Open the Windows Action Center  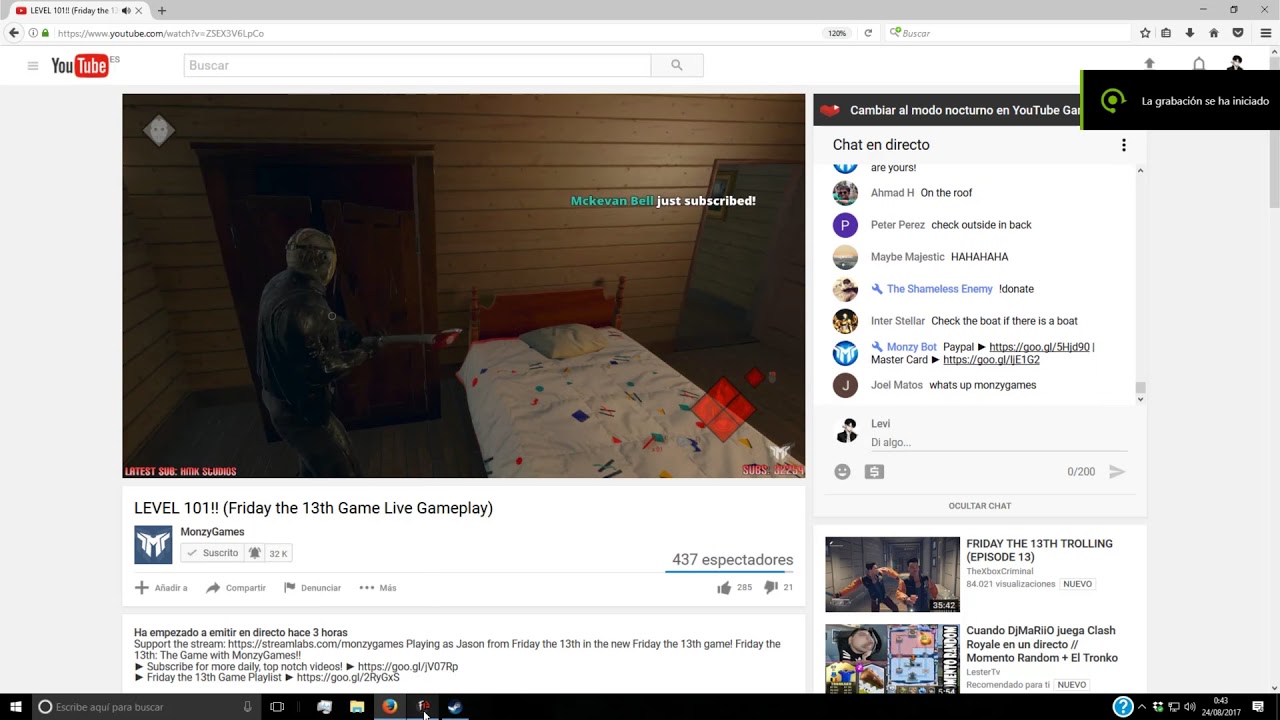[x=1256, y=707]
